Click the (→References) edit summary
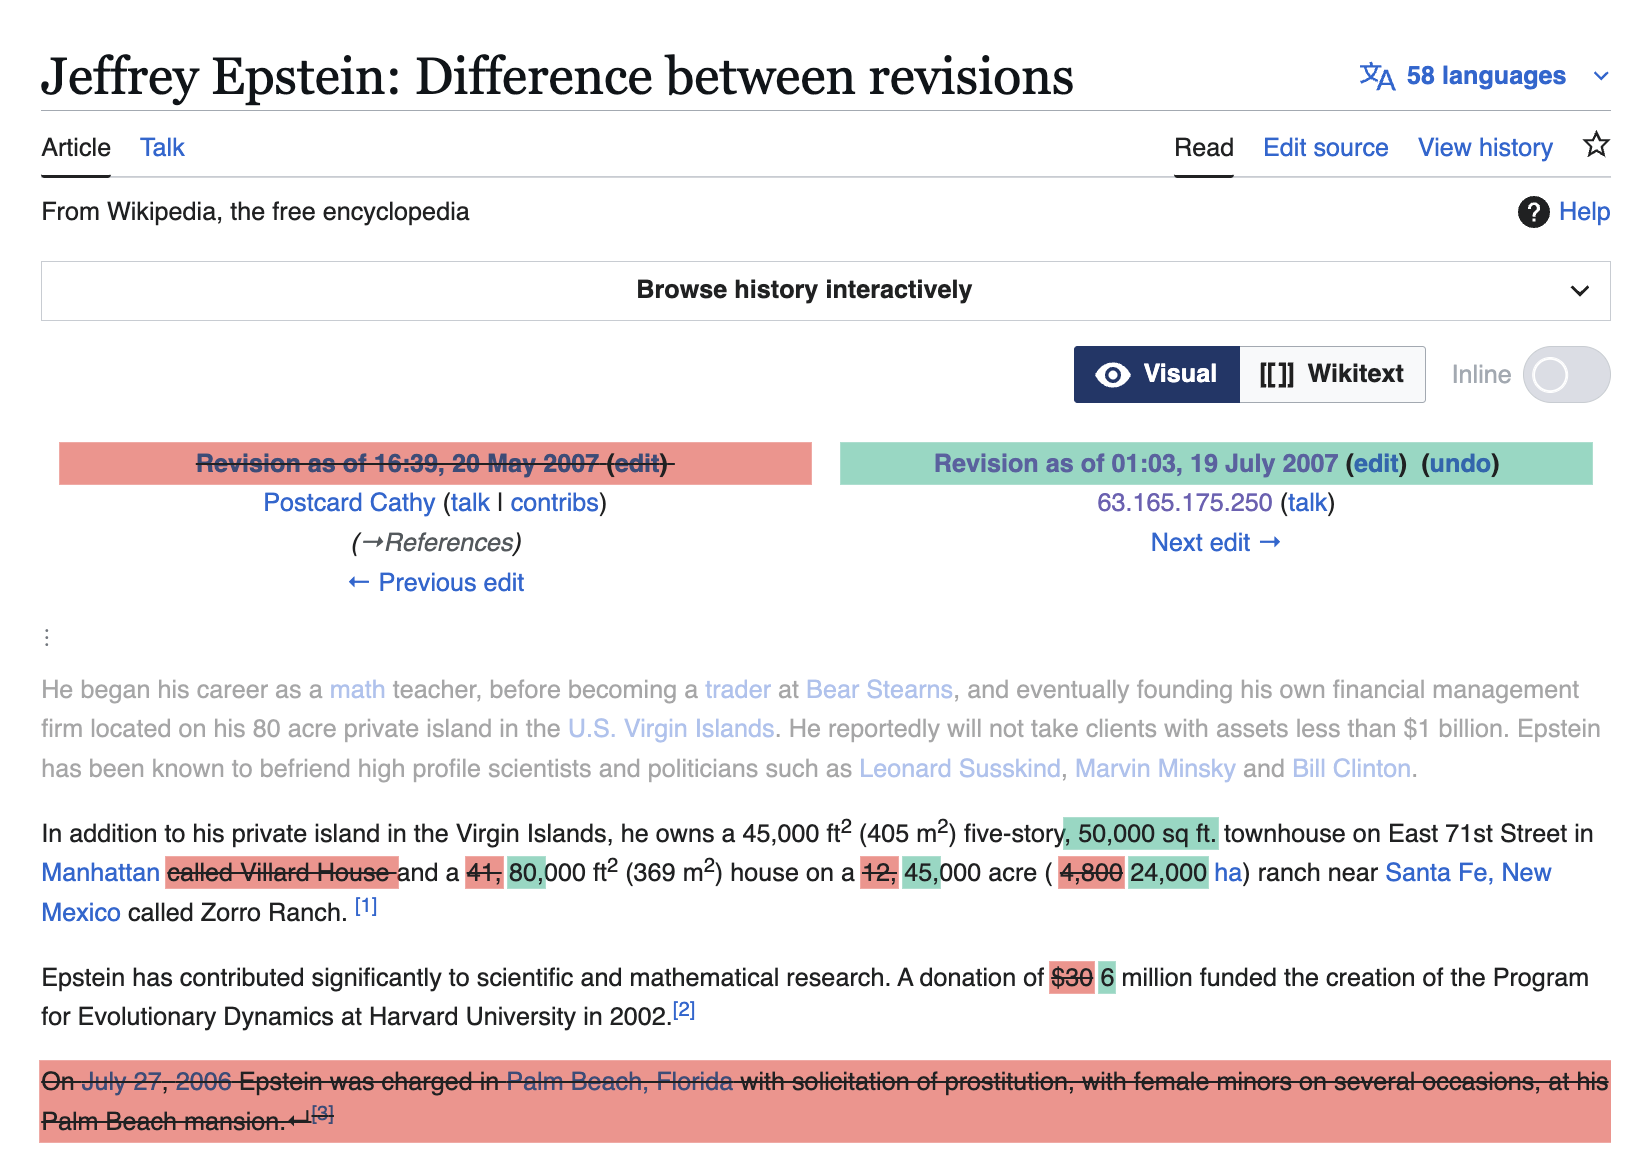Image resolution: width=1628 pixels, height=1158 pixels. [436, 543]
